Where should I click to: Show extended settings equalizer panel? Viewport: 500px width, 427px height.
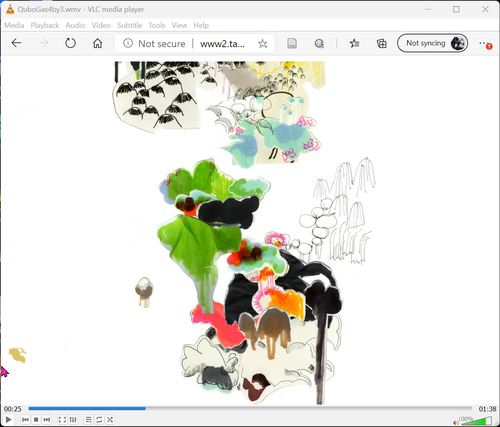pos(73,419)
